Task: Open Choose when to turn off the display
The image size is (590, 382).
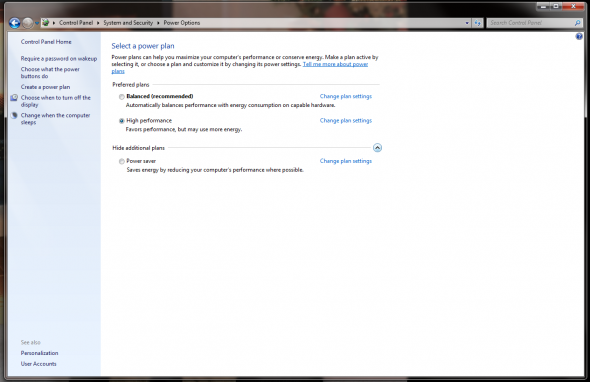Action: [x=56, y=101]
